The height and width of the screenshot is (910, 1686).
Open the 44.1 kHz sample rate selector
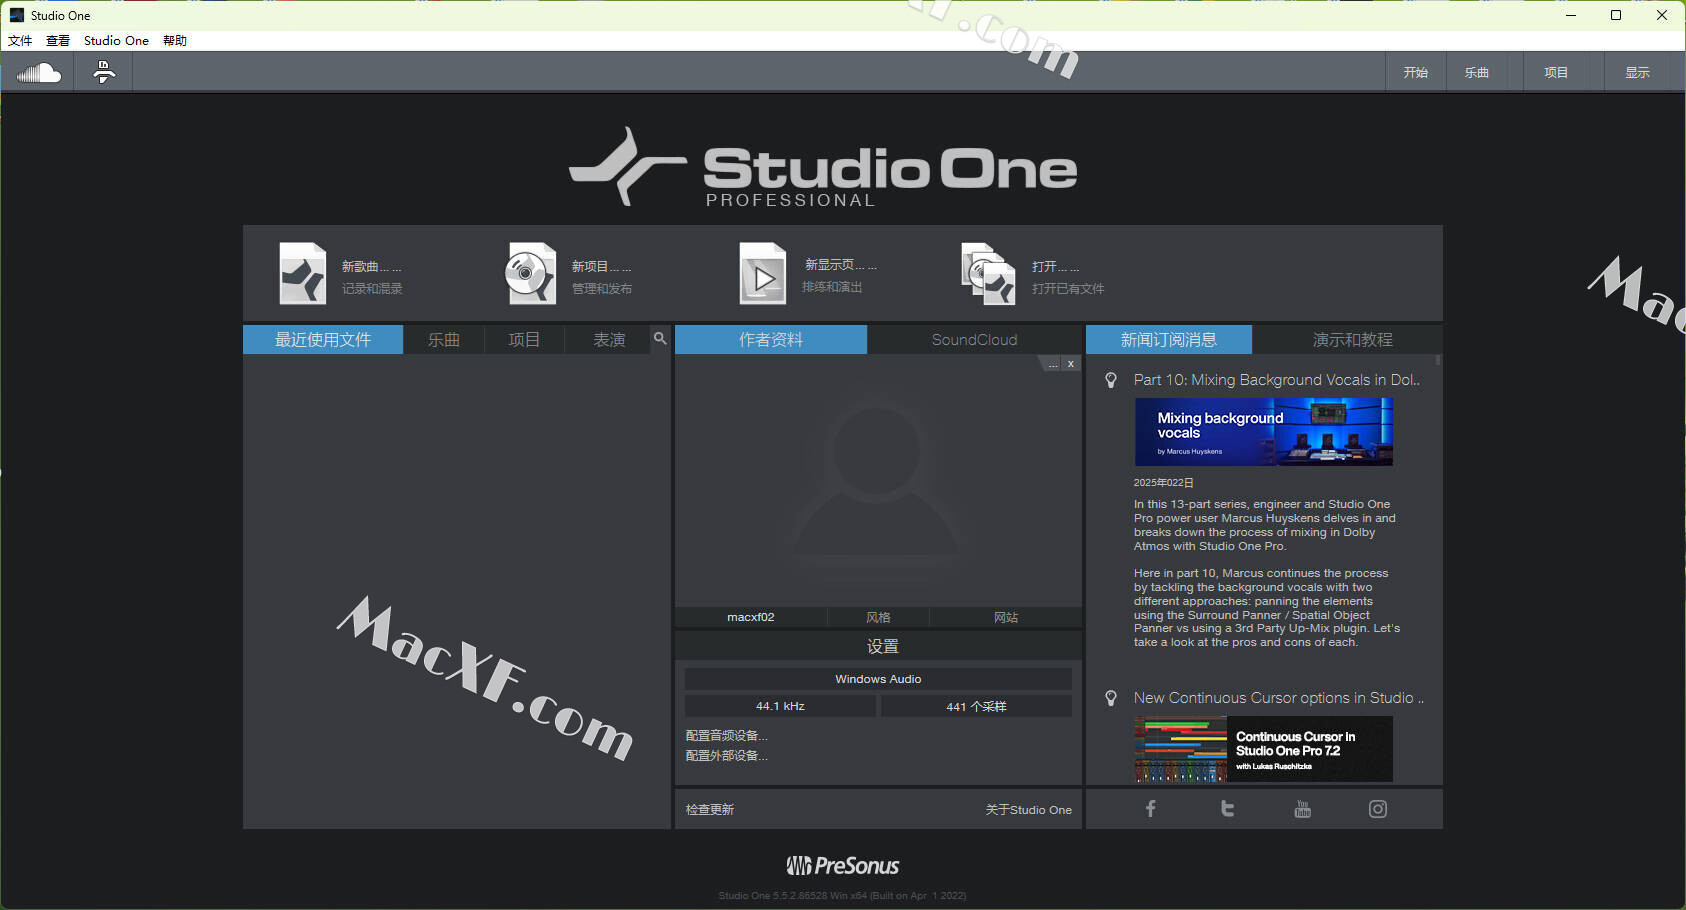pyautogui.click(x=780, y=706)
